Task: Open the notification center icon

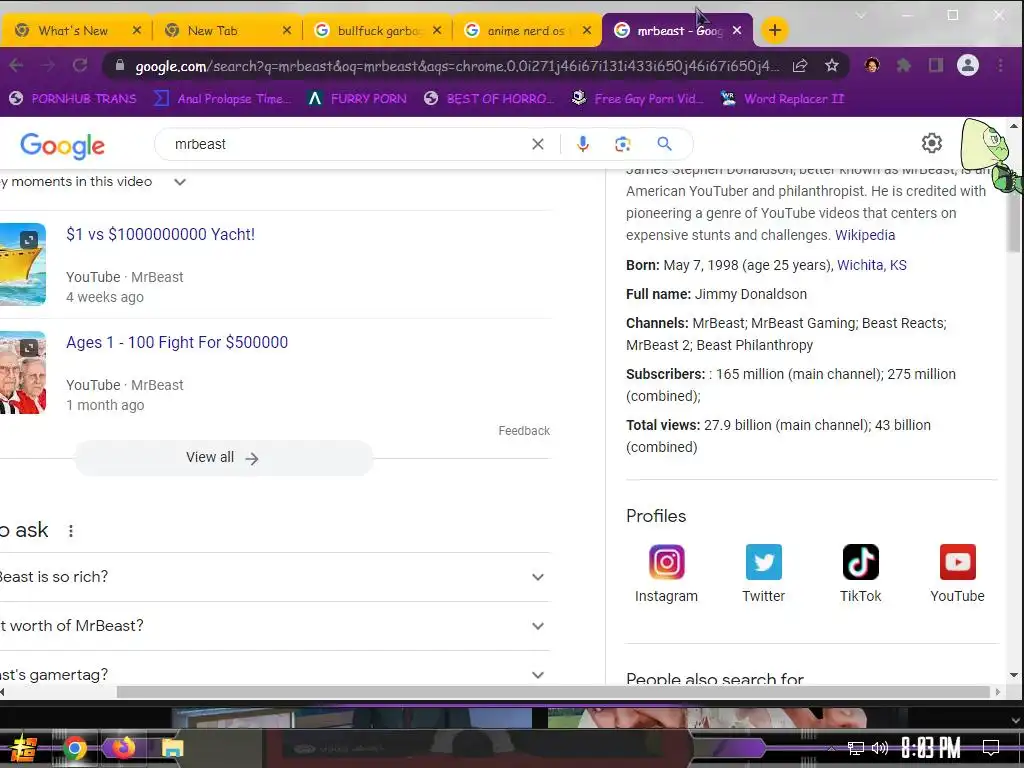Action: (x=991, y=748)
